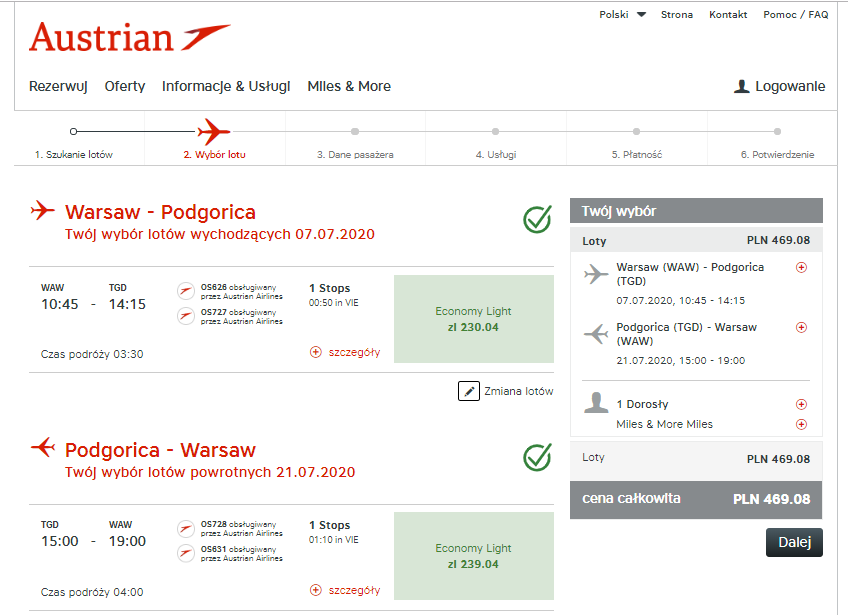
Task: Open the Rezerwuj menu
Action: pyautogui.click(x=58, y=87)
